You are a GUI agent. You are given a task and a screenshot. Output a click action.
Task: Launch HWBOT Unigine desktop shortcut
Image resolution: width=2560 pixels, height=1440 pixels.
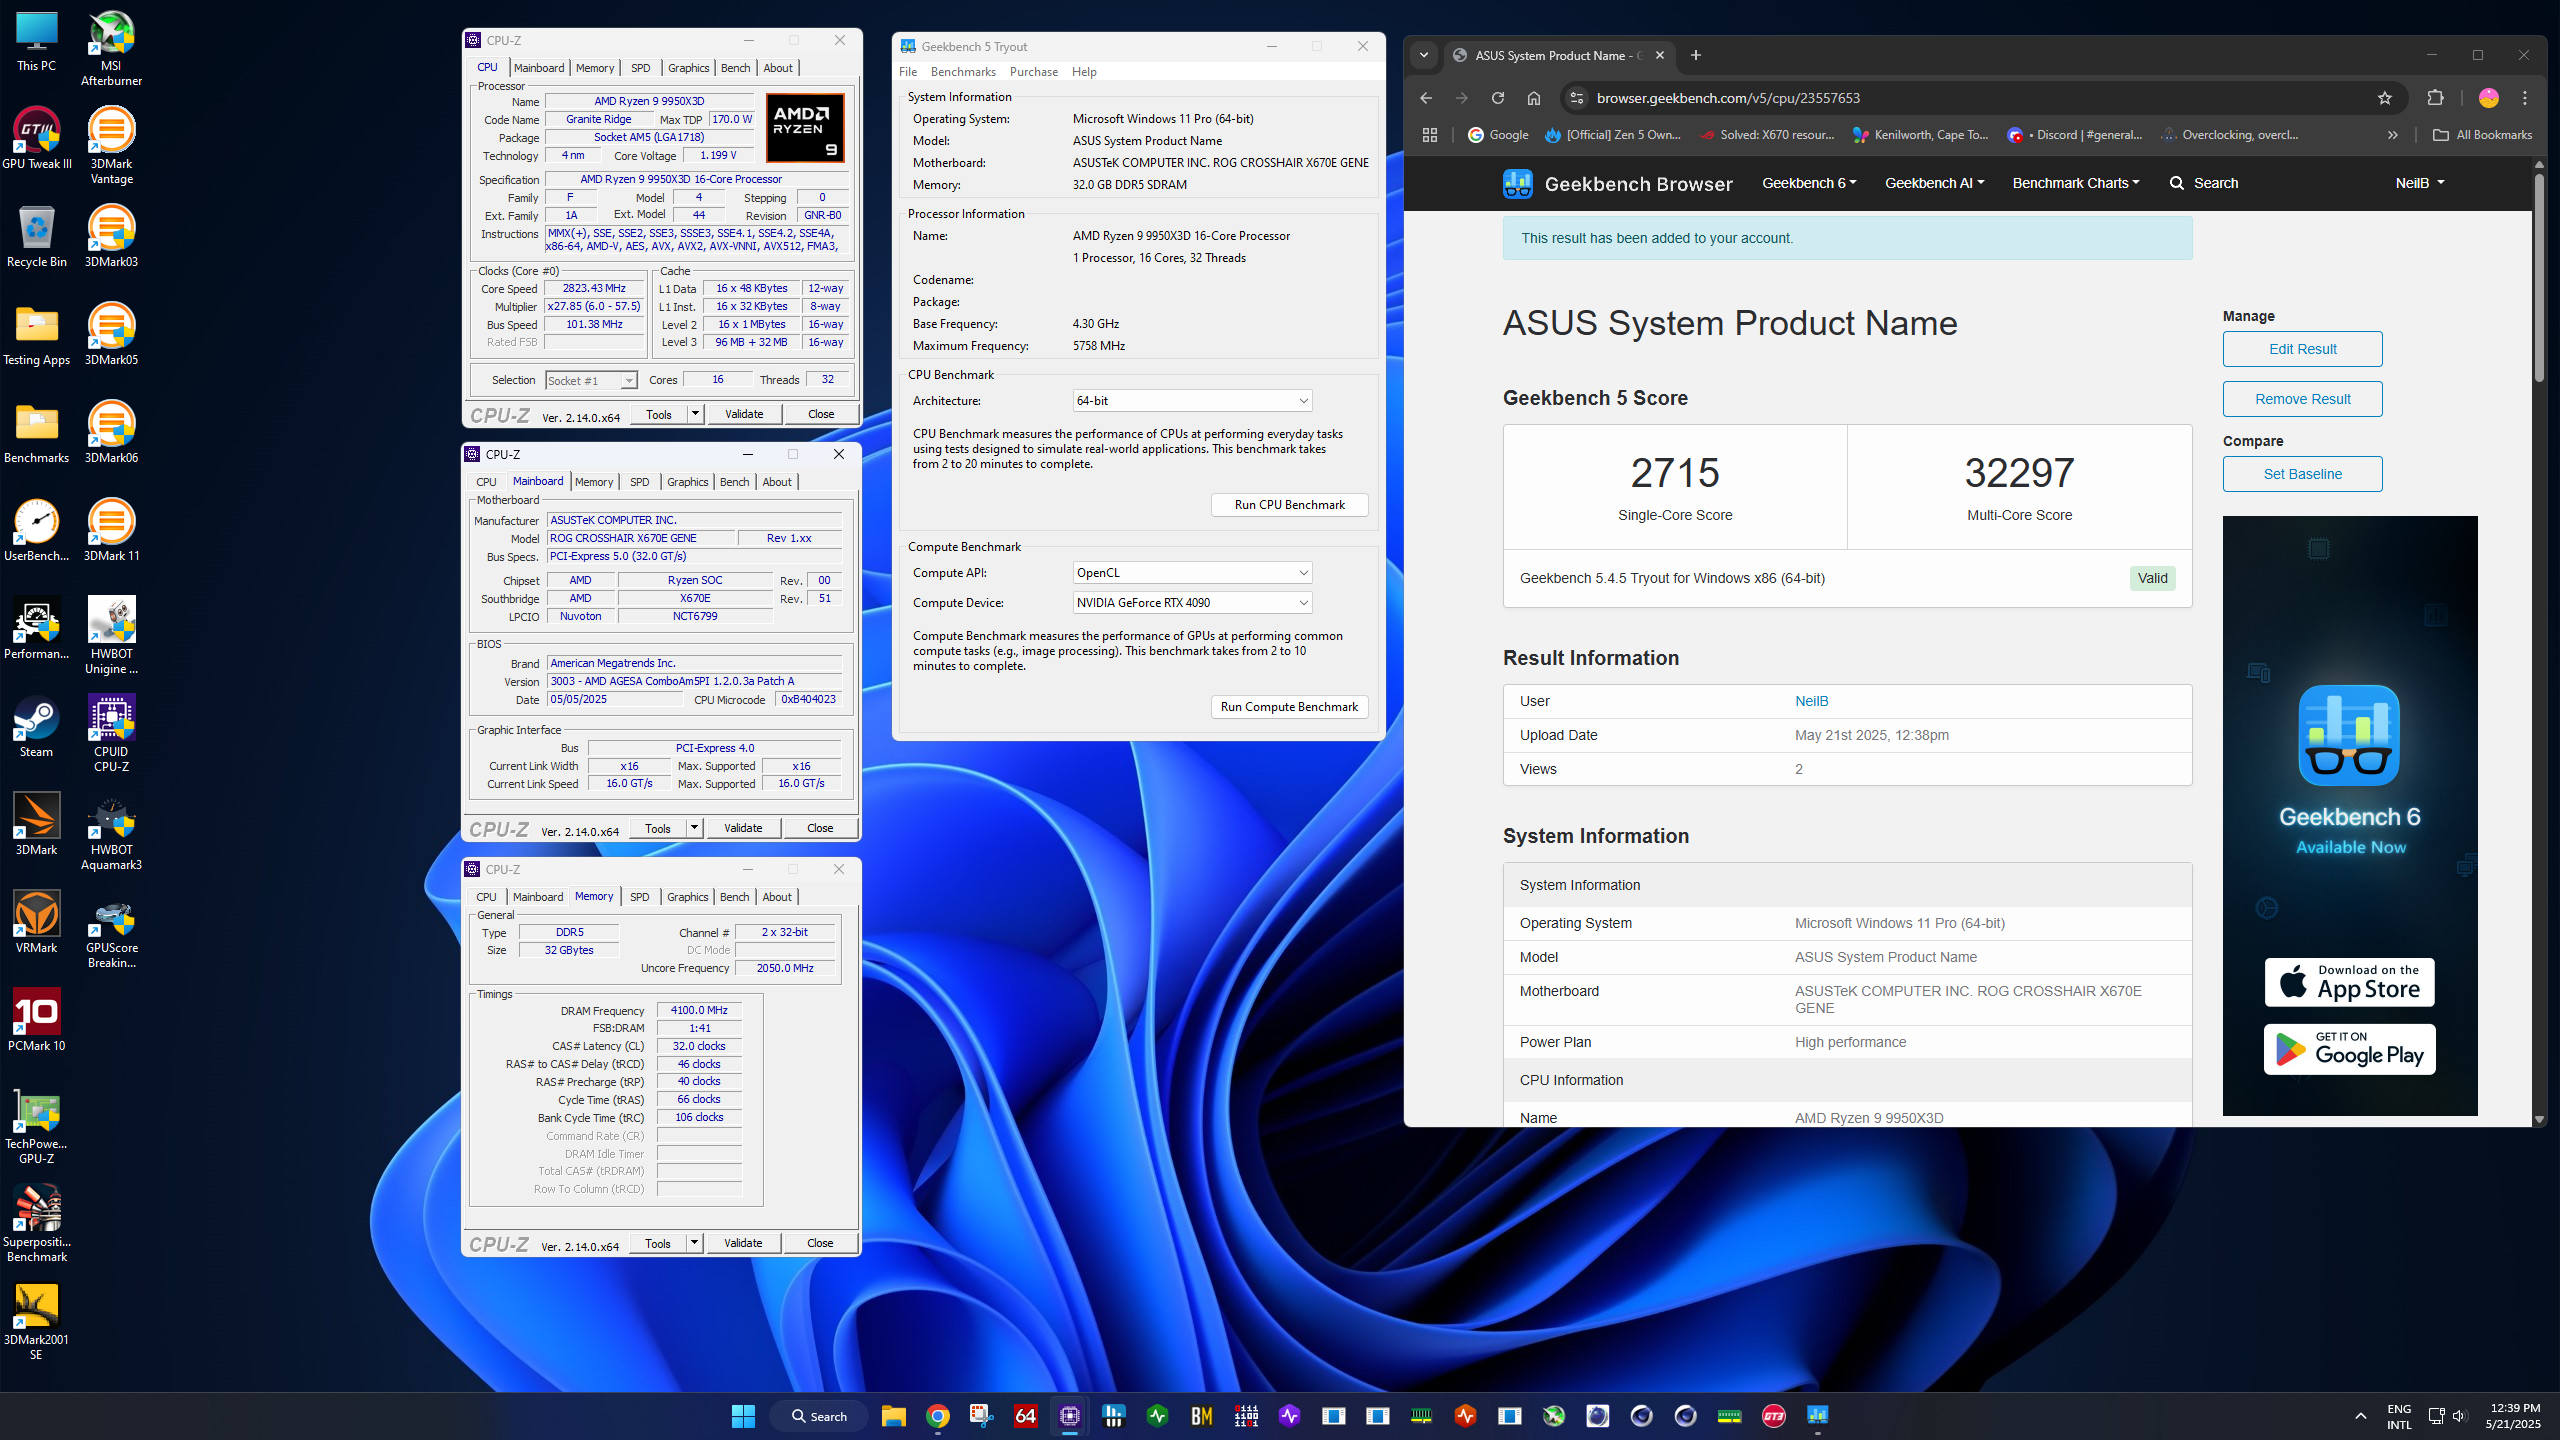point(111,636)
